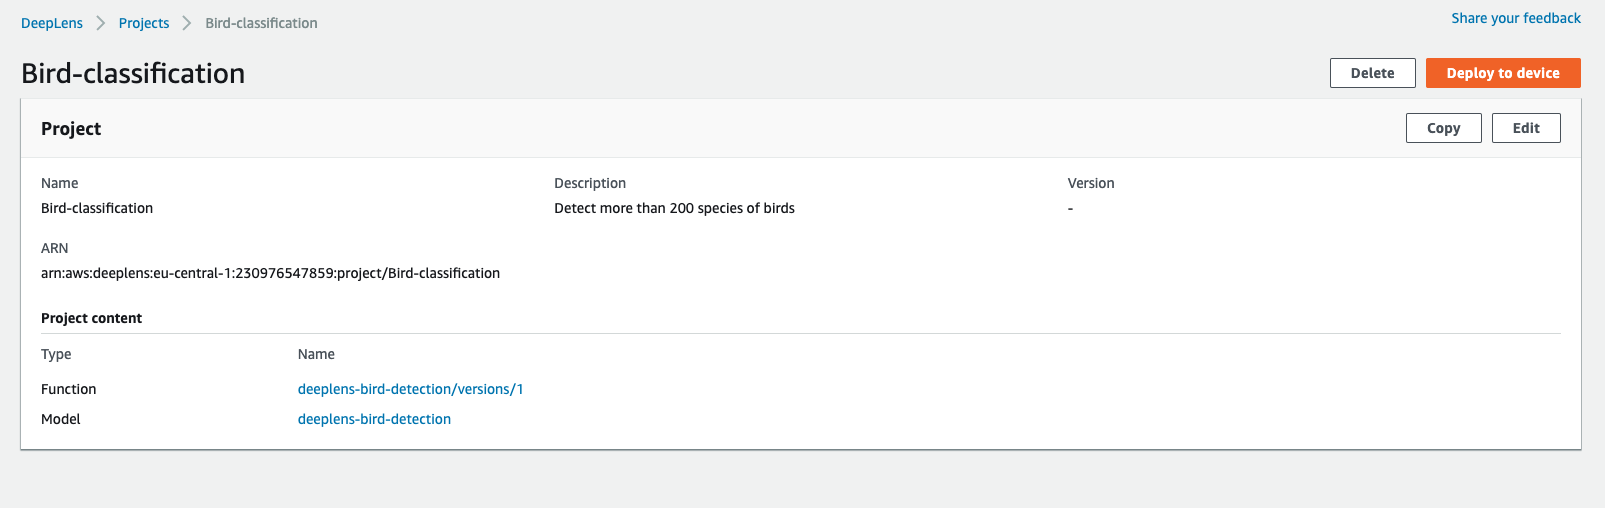Screen dimensions: 1605x508
Task: Click the Bird-classification page title heading
Action: pyautogui.click(x=133, y=73)
